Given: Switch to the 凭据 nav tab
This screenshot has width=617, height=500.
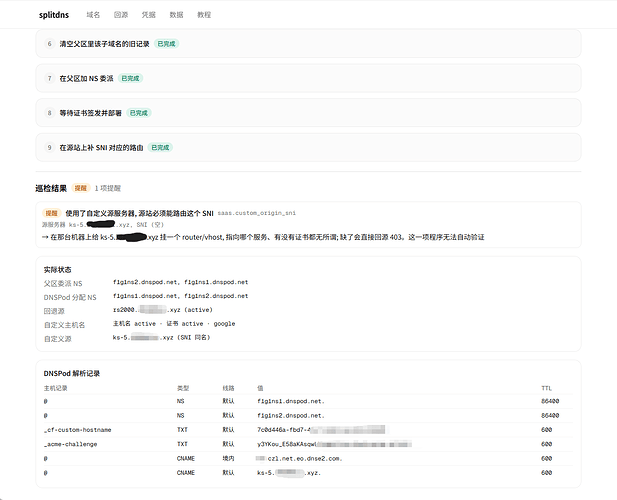Looking at the screenshot, I should 148,15.
